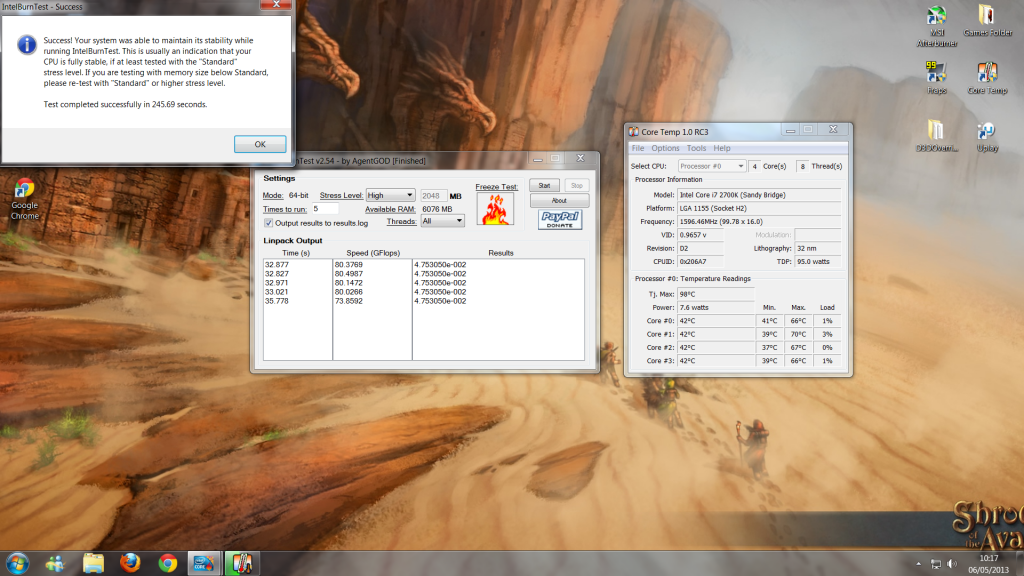Click the Freeze Test flame icon
This screenshot has height=576, width=1024.
pyautogui.click(x=495, y=209)
